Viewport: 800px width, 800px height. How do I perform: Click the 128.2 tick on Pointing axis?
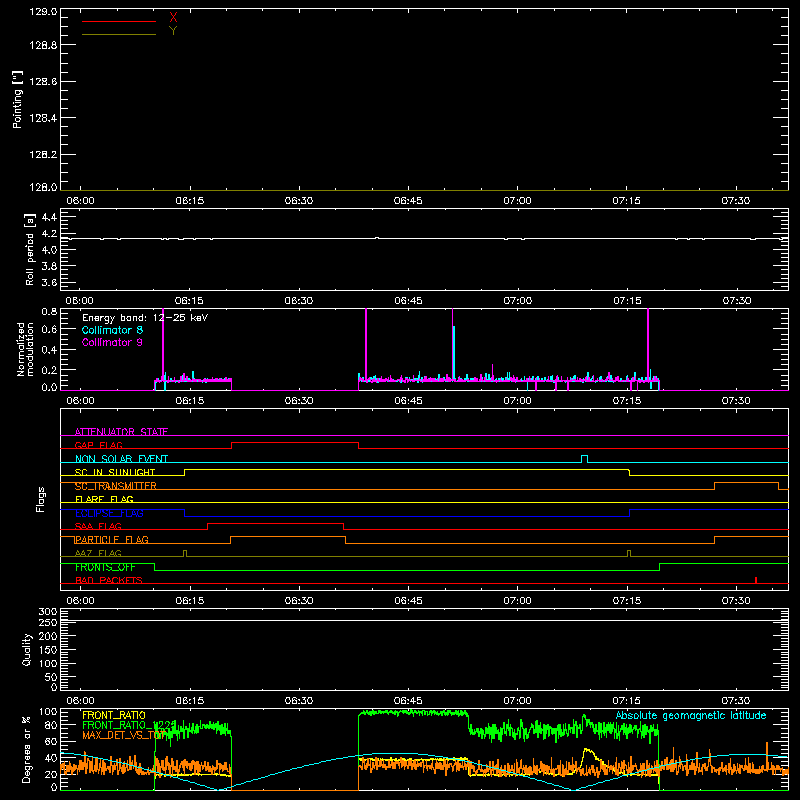(43, 155)
